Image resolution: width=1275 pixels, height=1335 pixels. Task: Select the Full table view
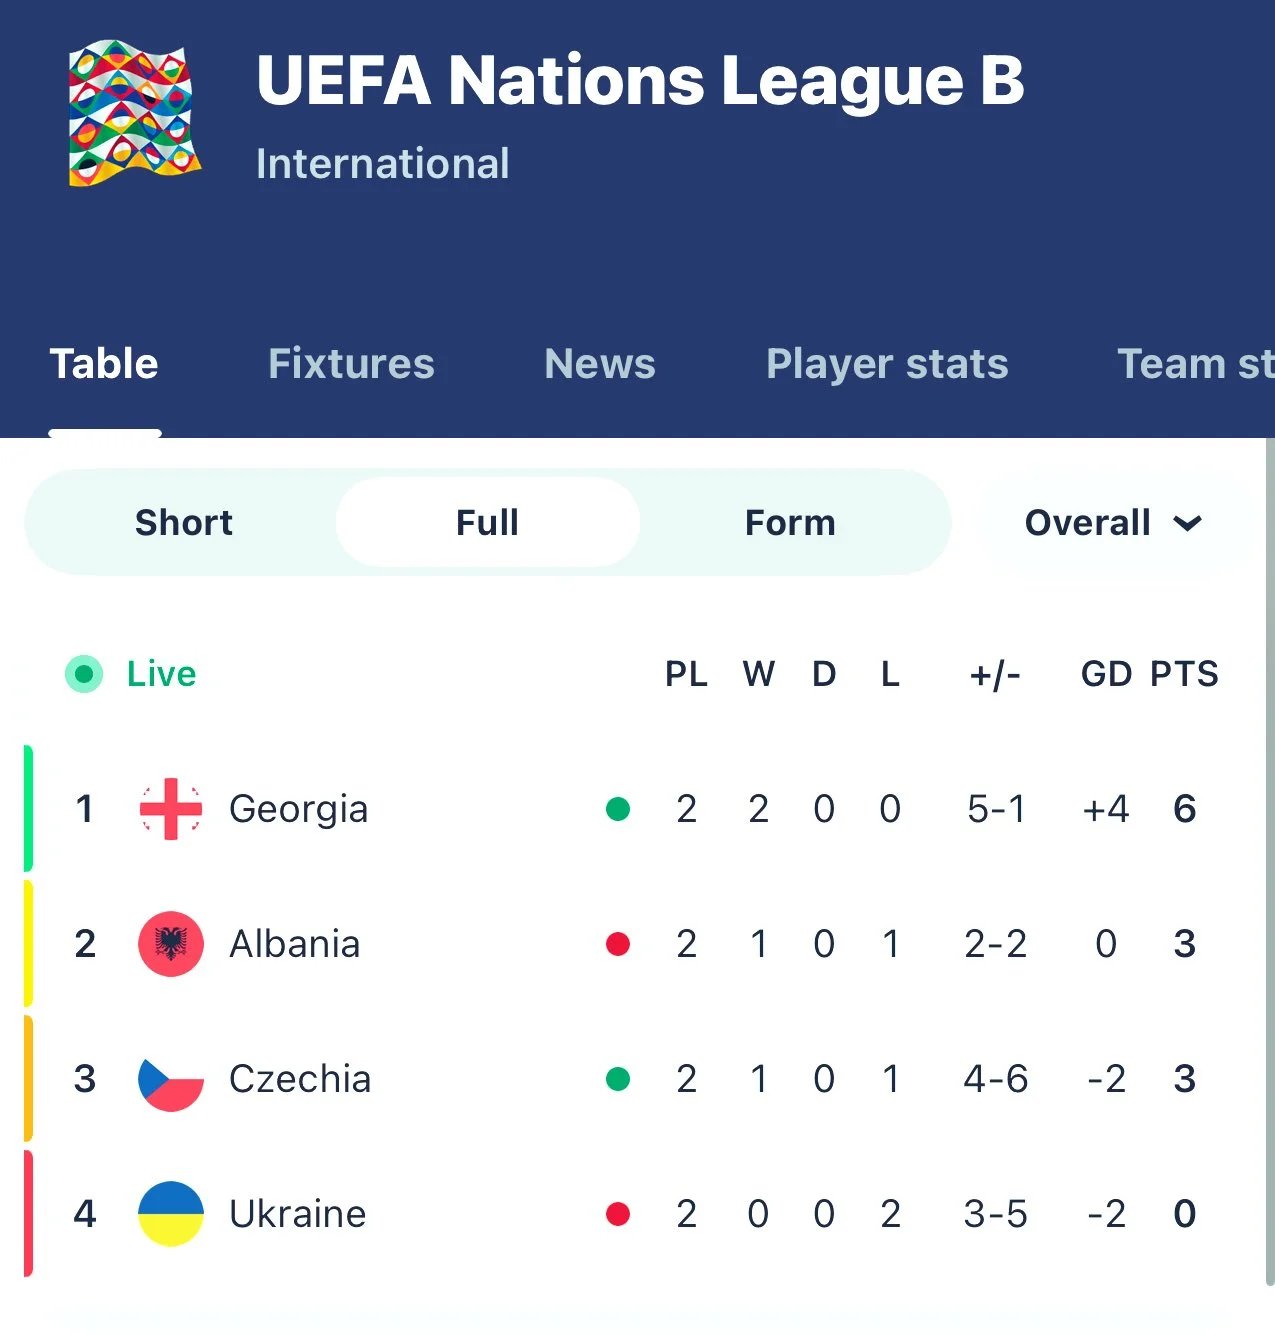[x=487, y=523]
